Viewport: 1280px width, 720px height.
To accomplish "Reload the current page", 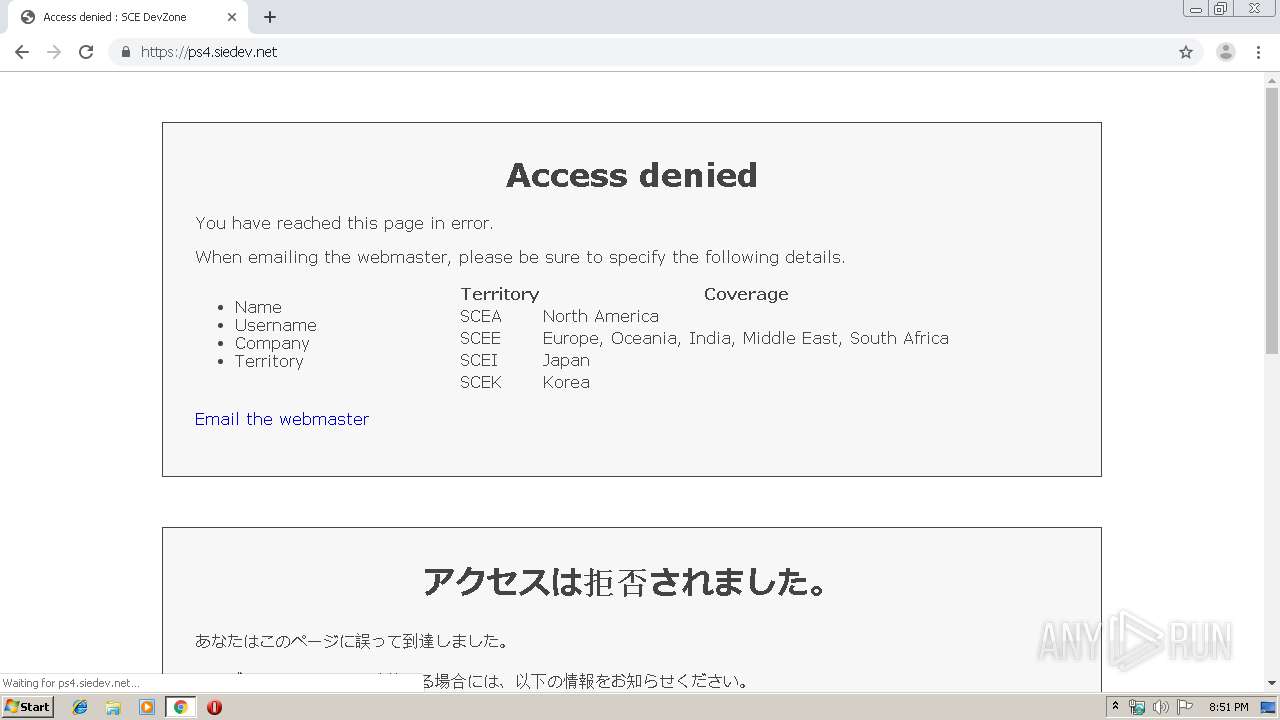I will pyautogui.click(x=86, y=52).
